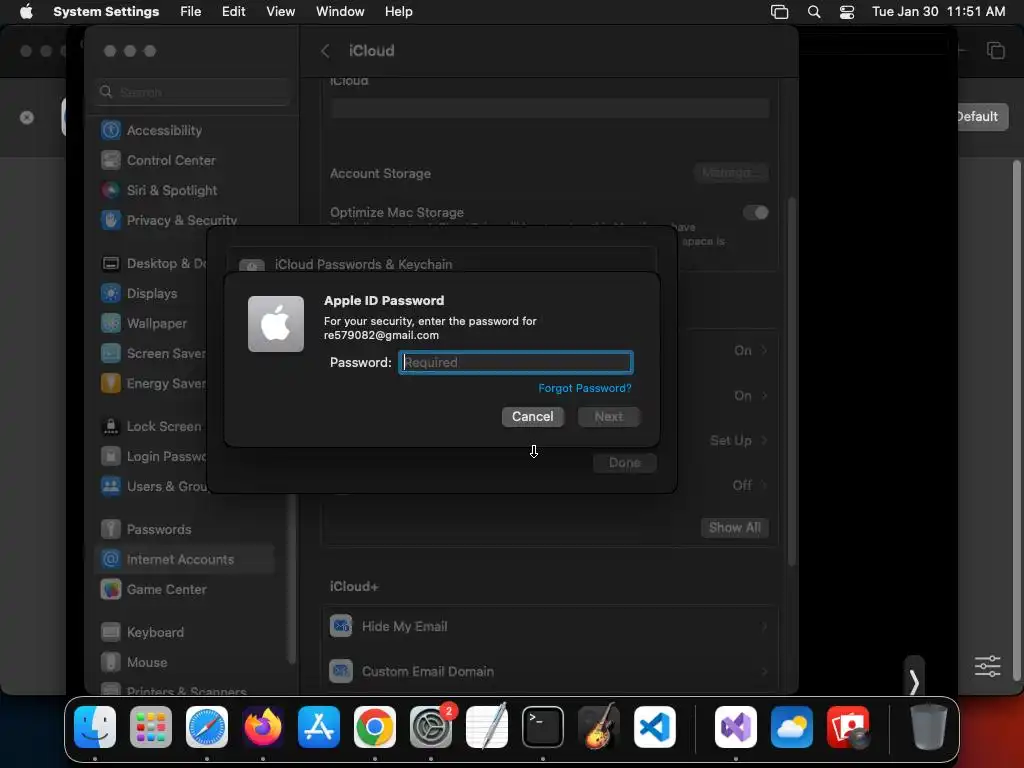The width and height of the screenshot is (1024, 768).
Task: Open Spotlight search in menu bar
Action: click(814, 12)
